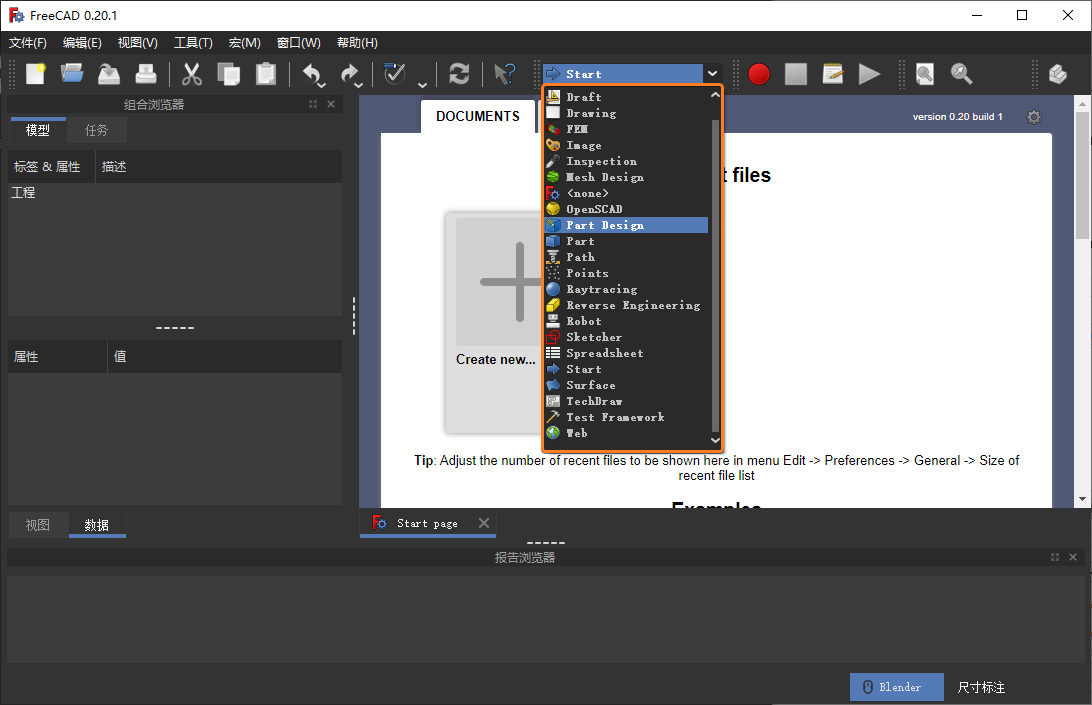Click the Fit selection magnifier icon

962,73
